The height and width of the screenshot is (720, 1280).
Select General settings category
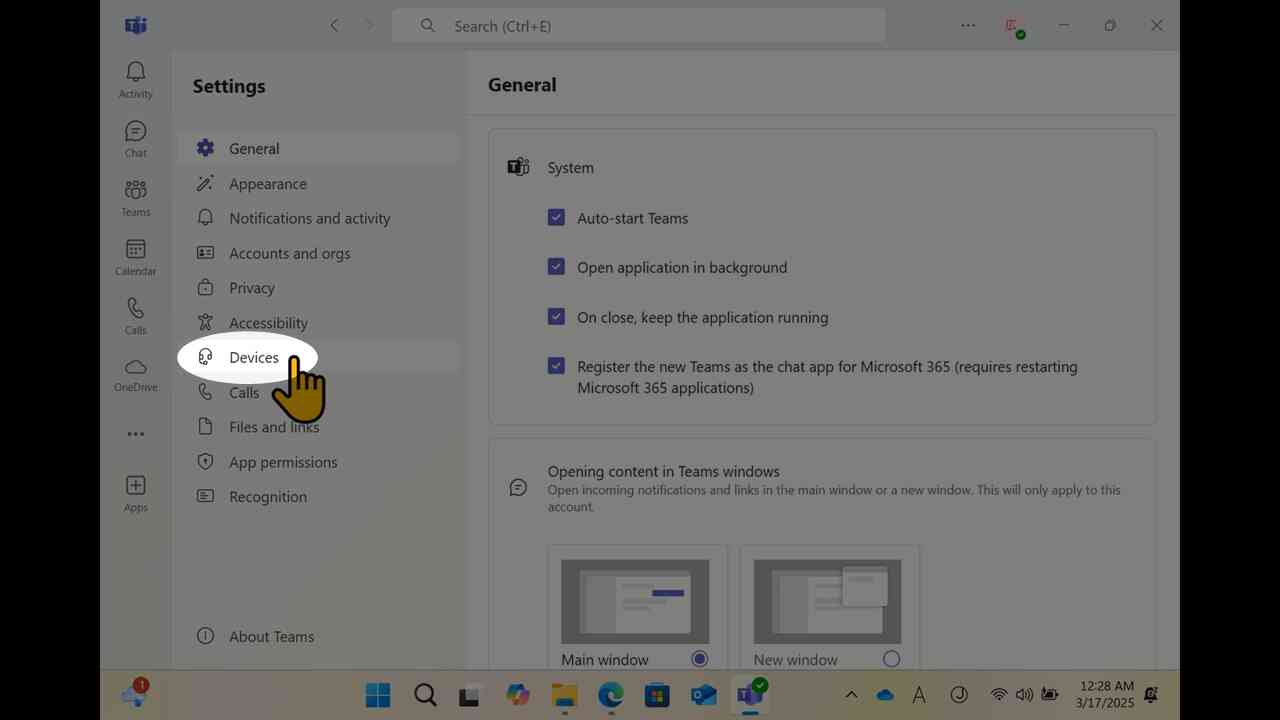318,148
